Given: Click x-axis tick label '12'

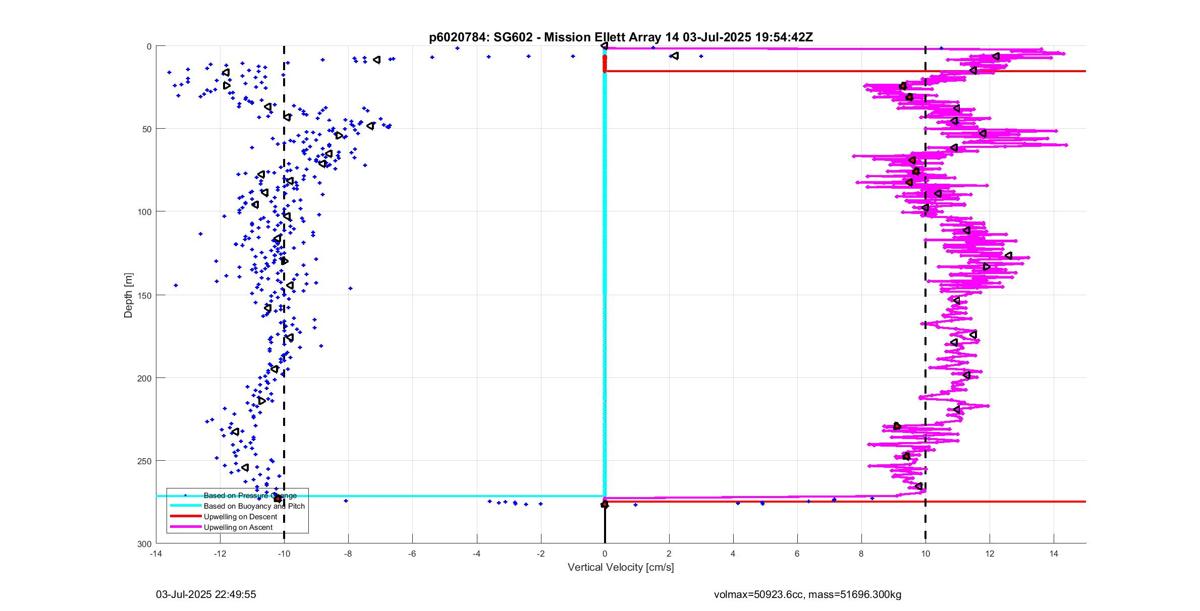Looking at the screenshot, I should coord(990,552).
